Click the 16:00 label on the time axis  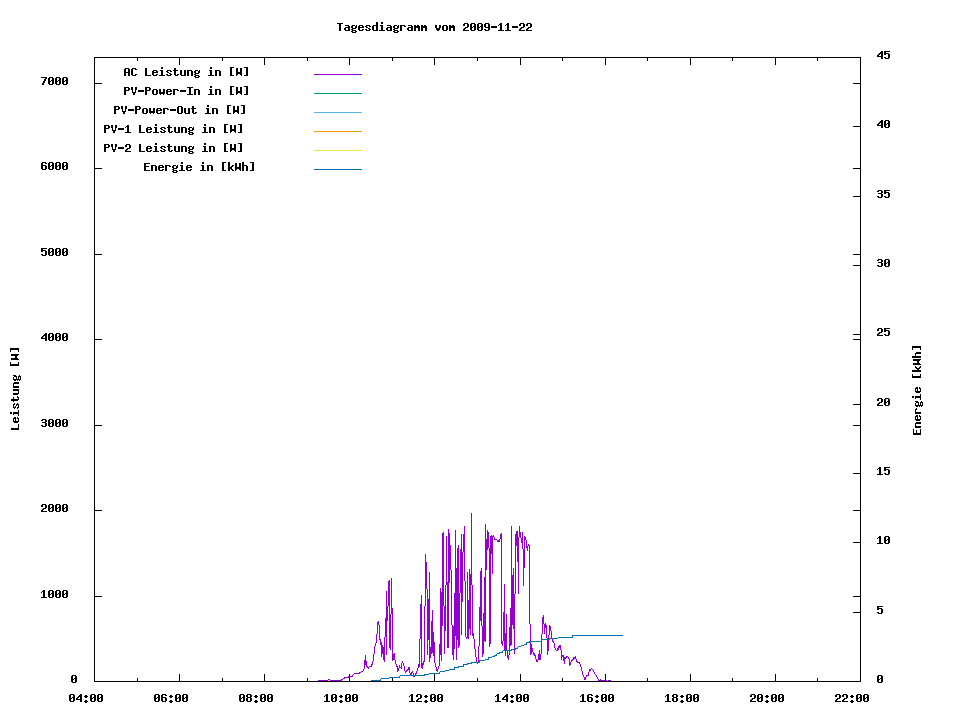pos(596,698)
